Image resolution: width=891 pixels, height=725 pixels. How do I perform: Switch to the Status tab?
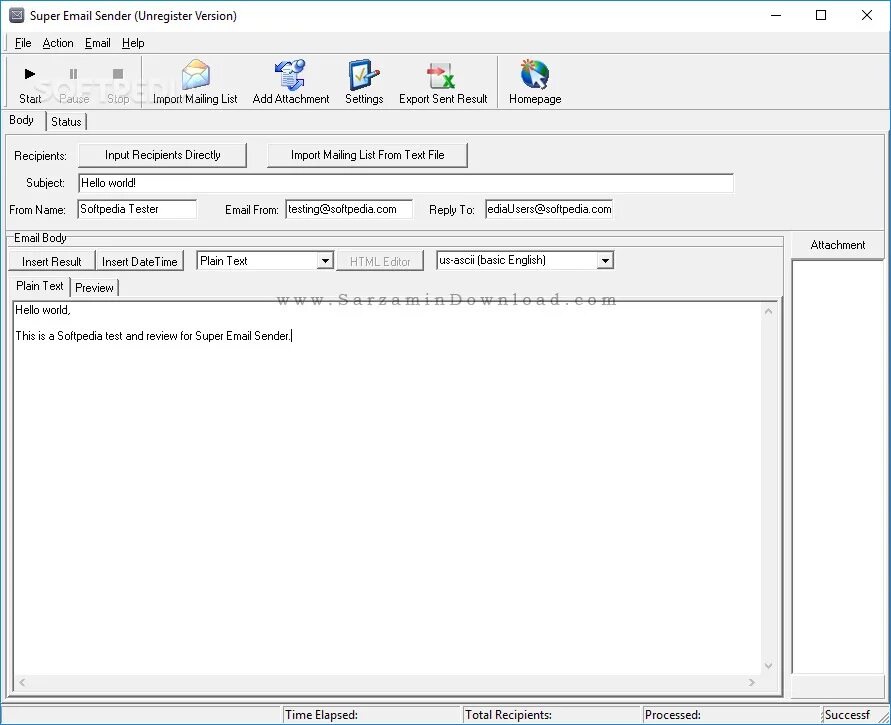(x=66, y=122)
